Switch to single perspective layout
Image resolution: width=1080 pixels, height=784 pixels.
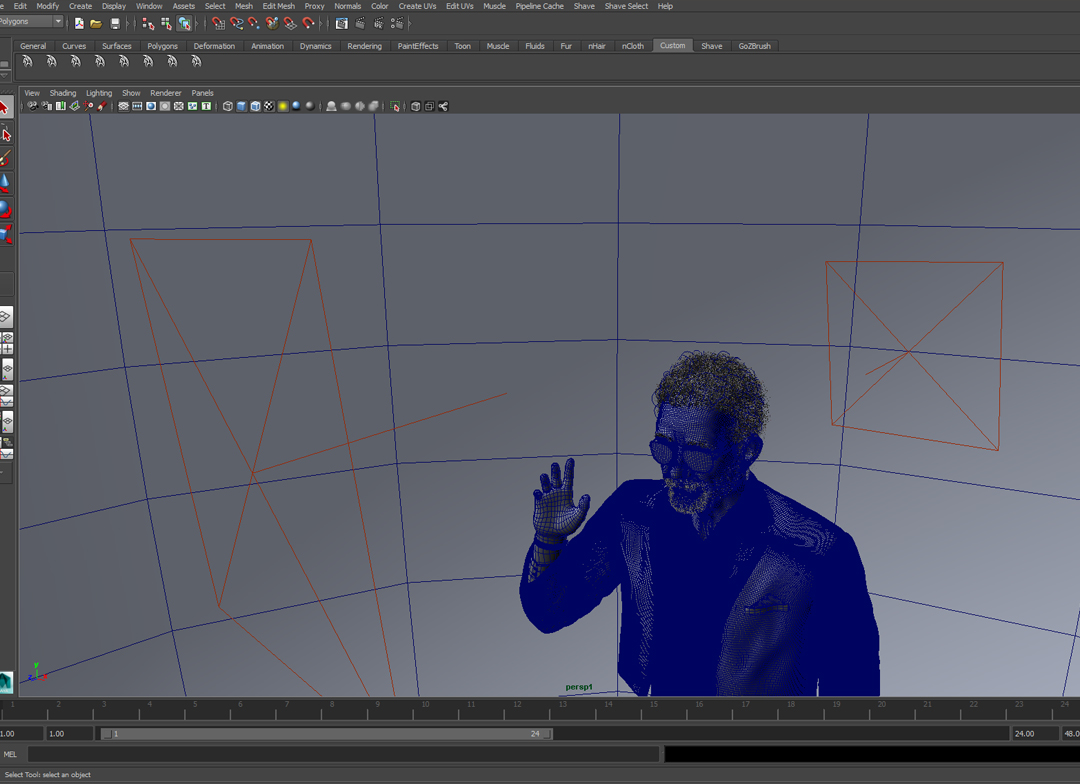click(x=6, y=317)
